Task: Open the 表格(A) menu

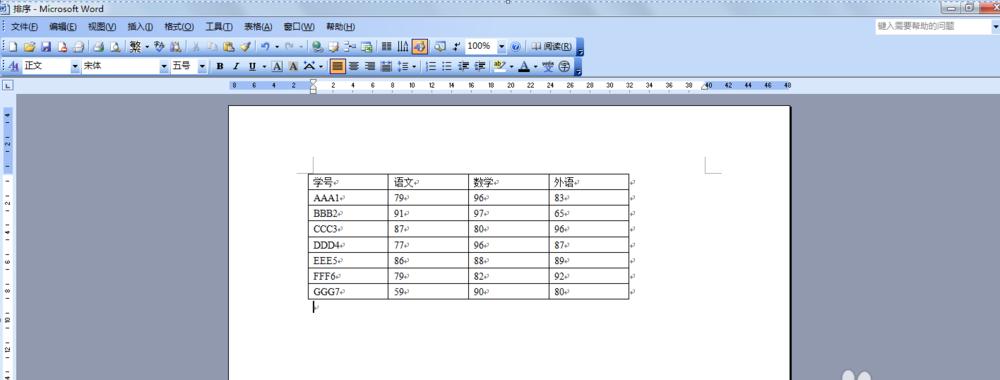Action: click(258, 27)
